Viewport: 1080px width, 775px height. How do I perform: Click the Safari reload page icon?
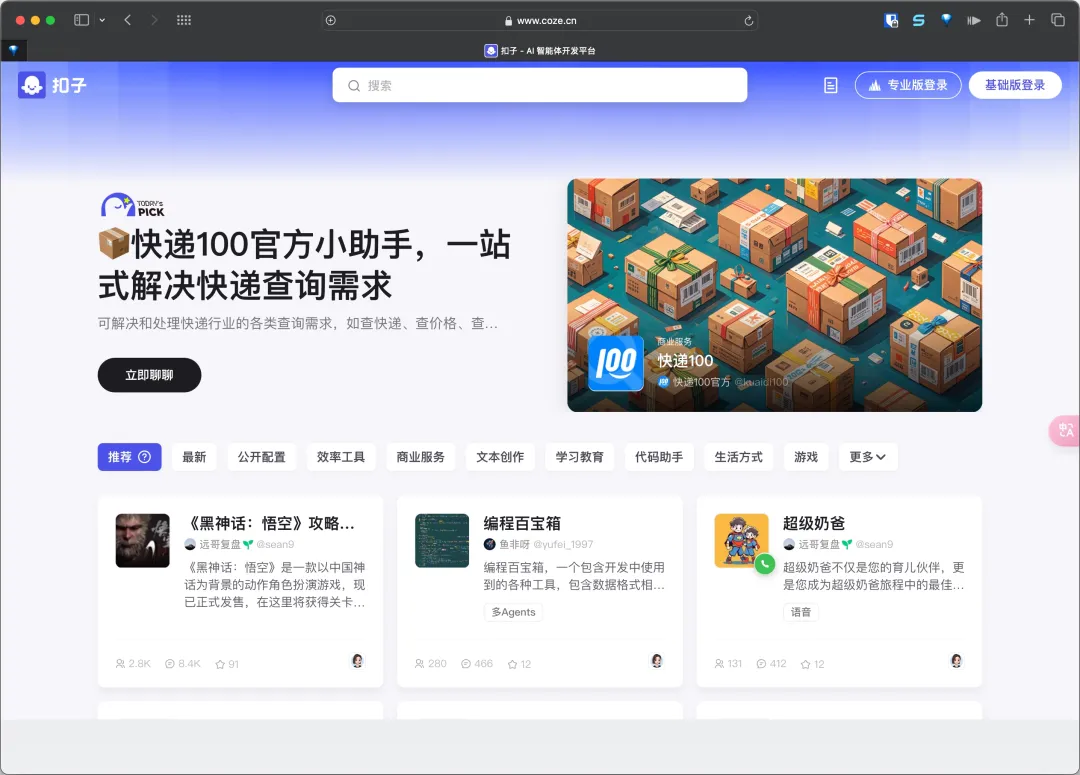748,20
